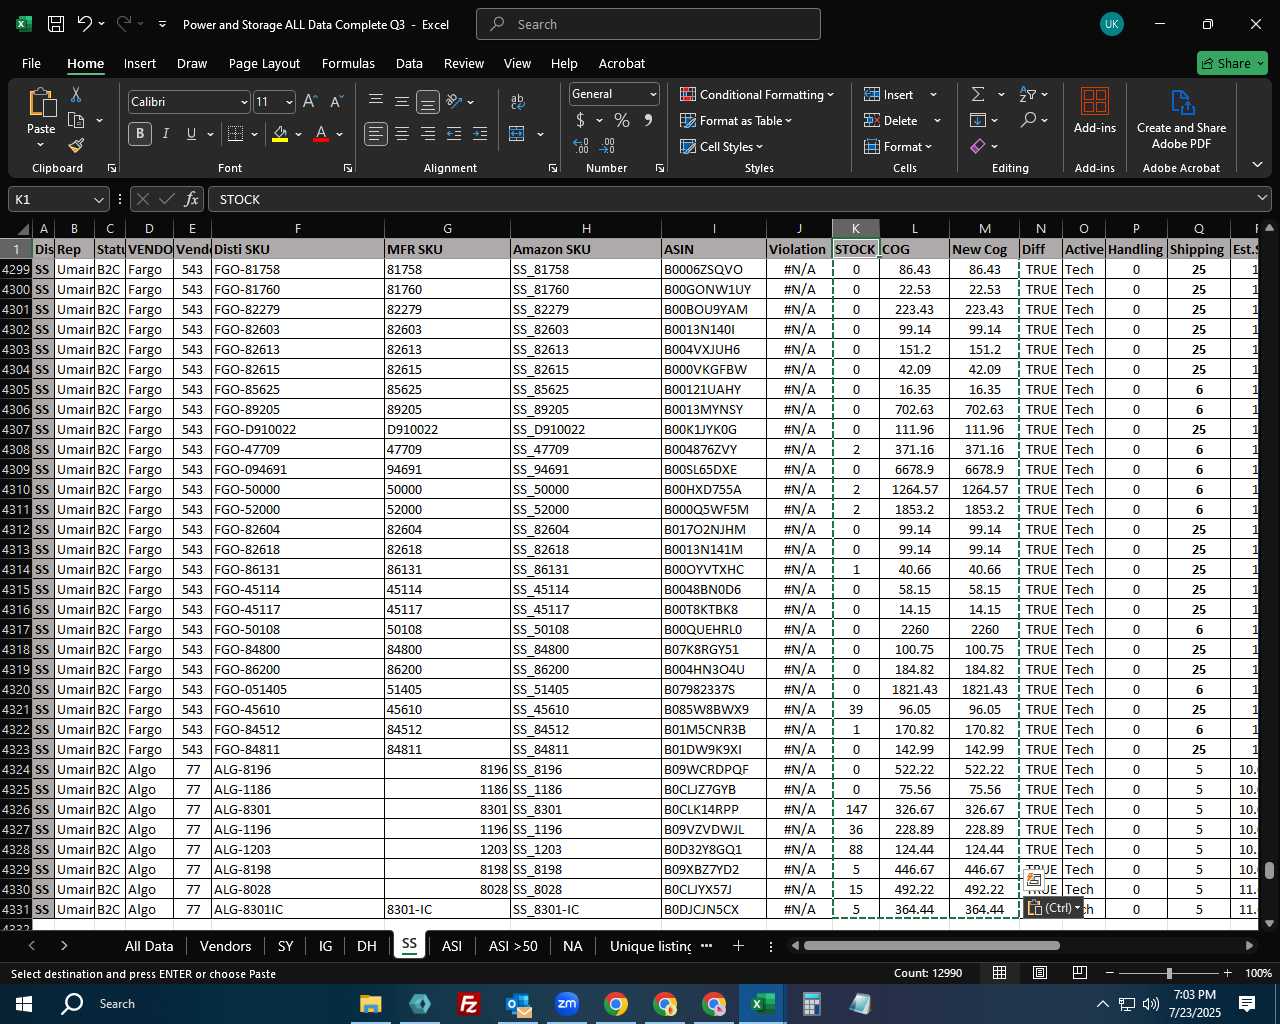
Task: Click the Undo arrow icon
Action: coord(85,24)
